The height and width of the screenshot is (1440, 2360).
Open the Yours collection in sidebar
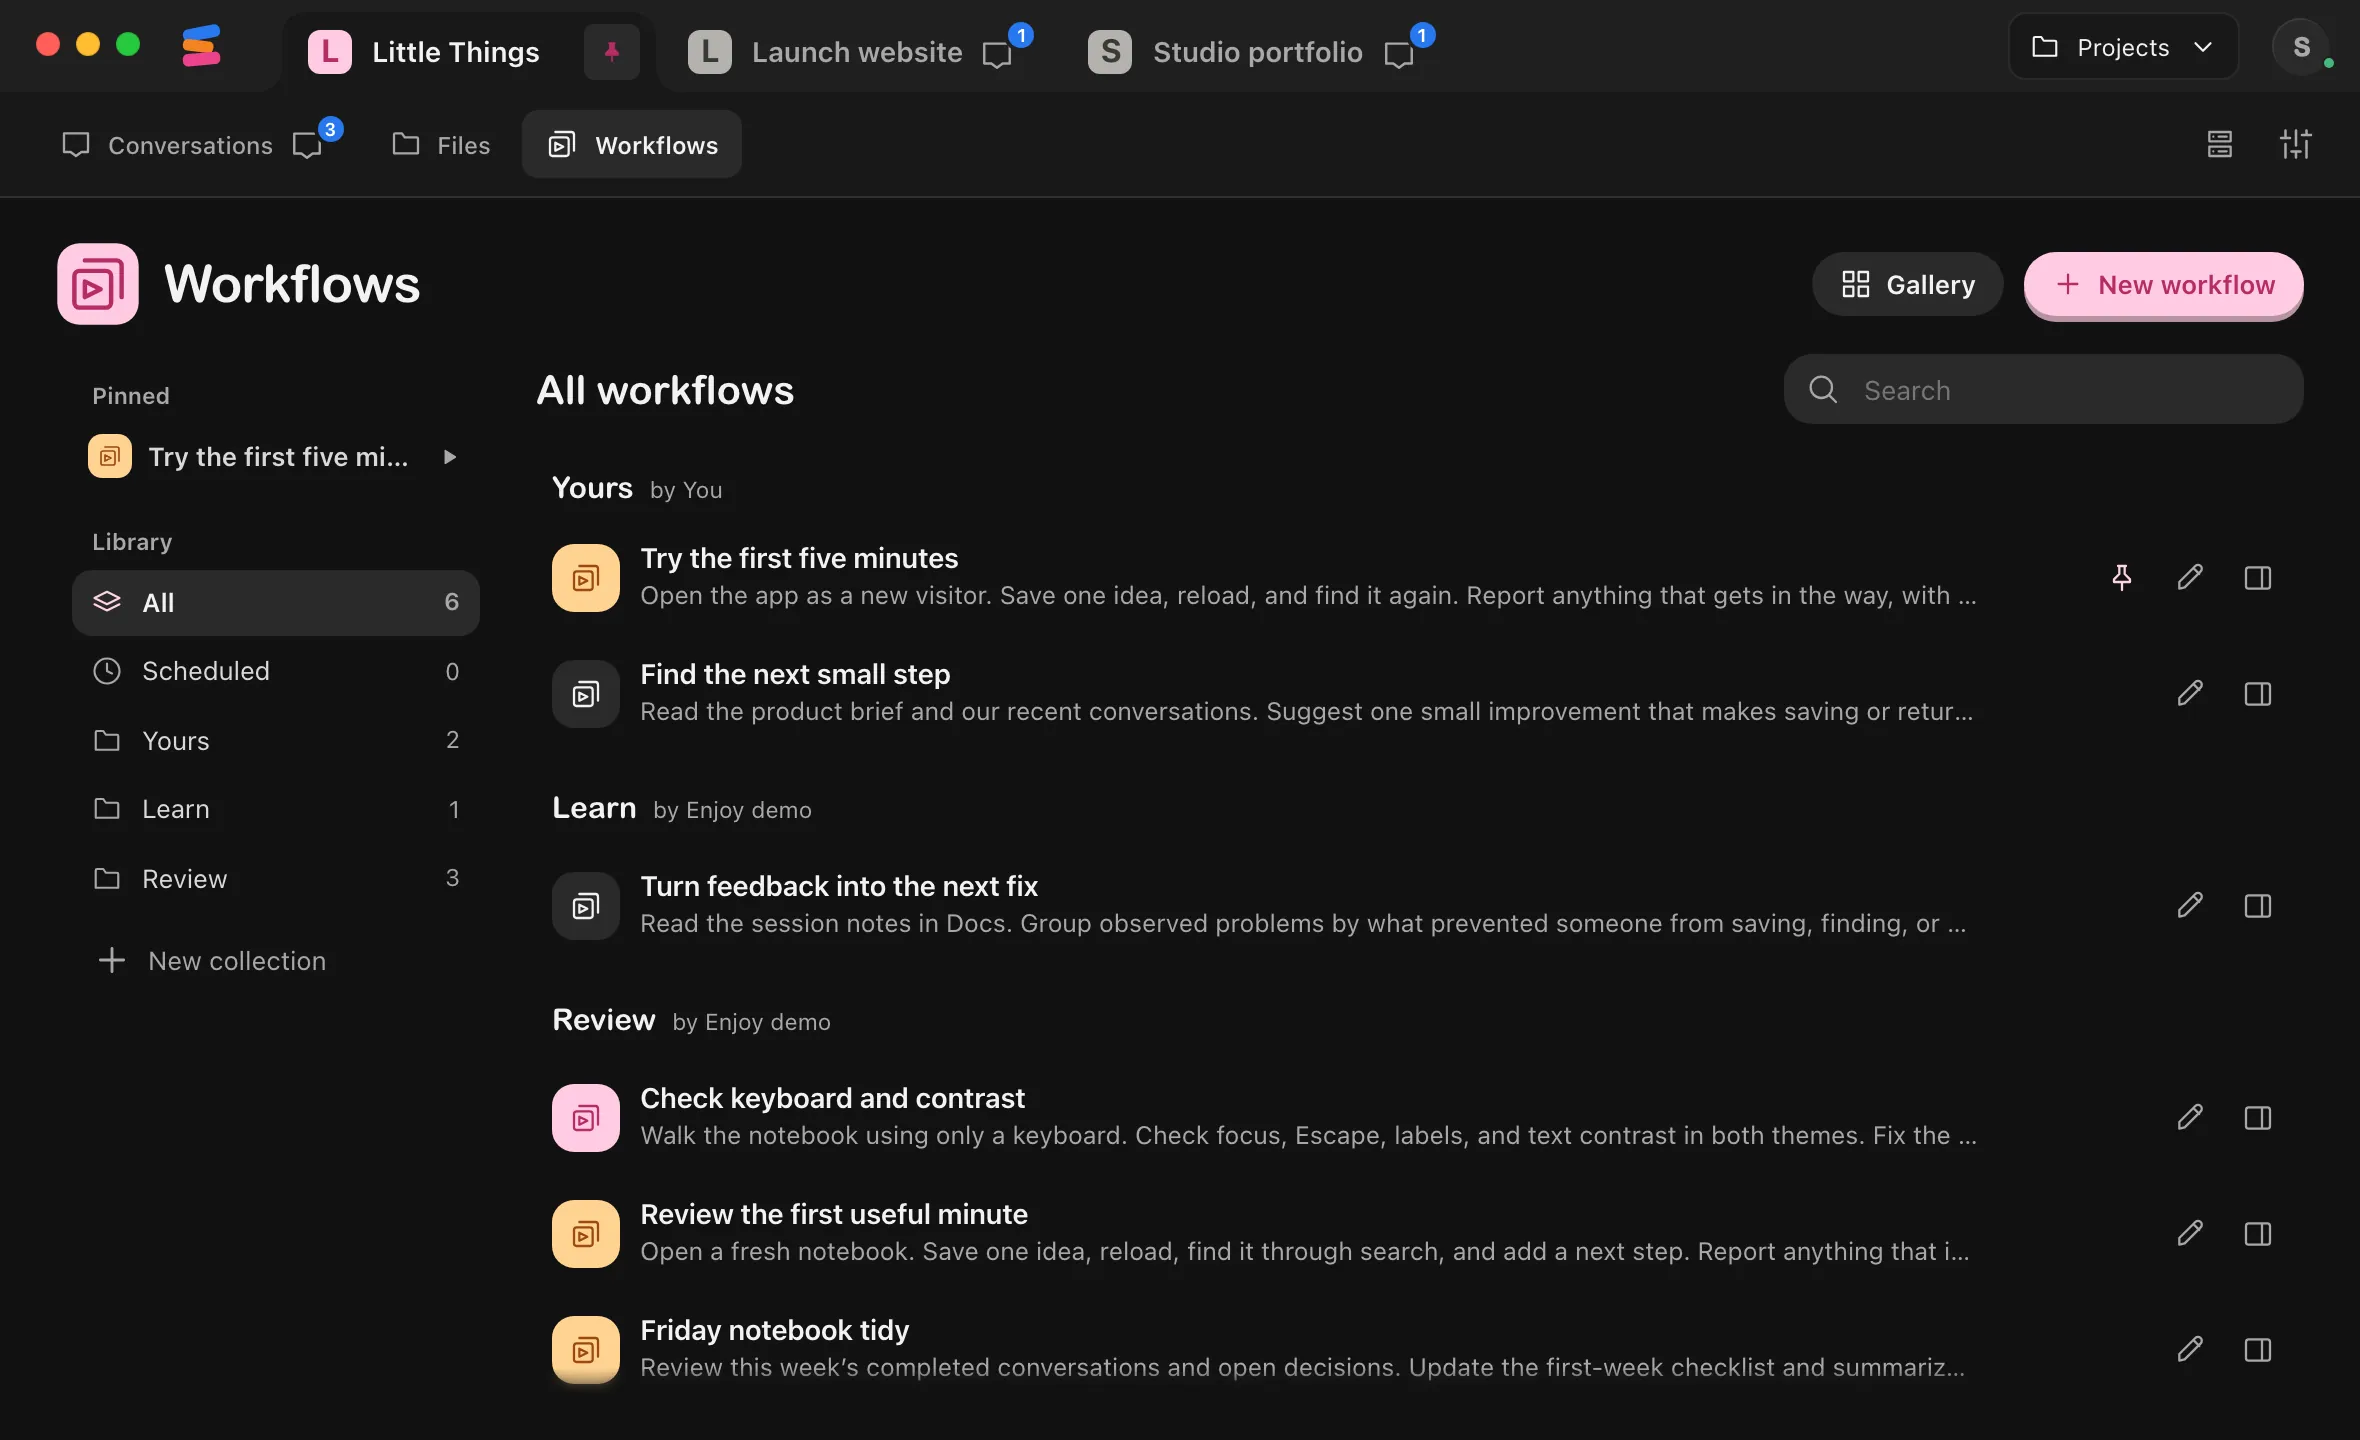(276, 741)
